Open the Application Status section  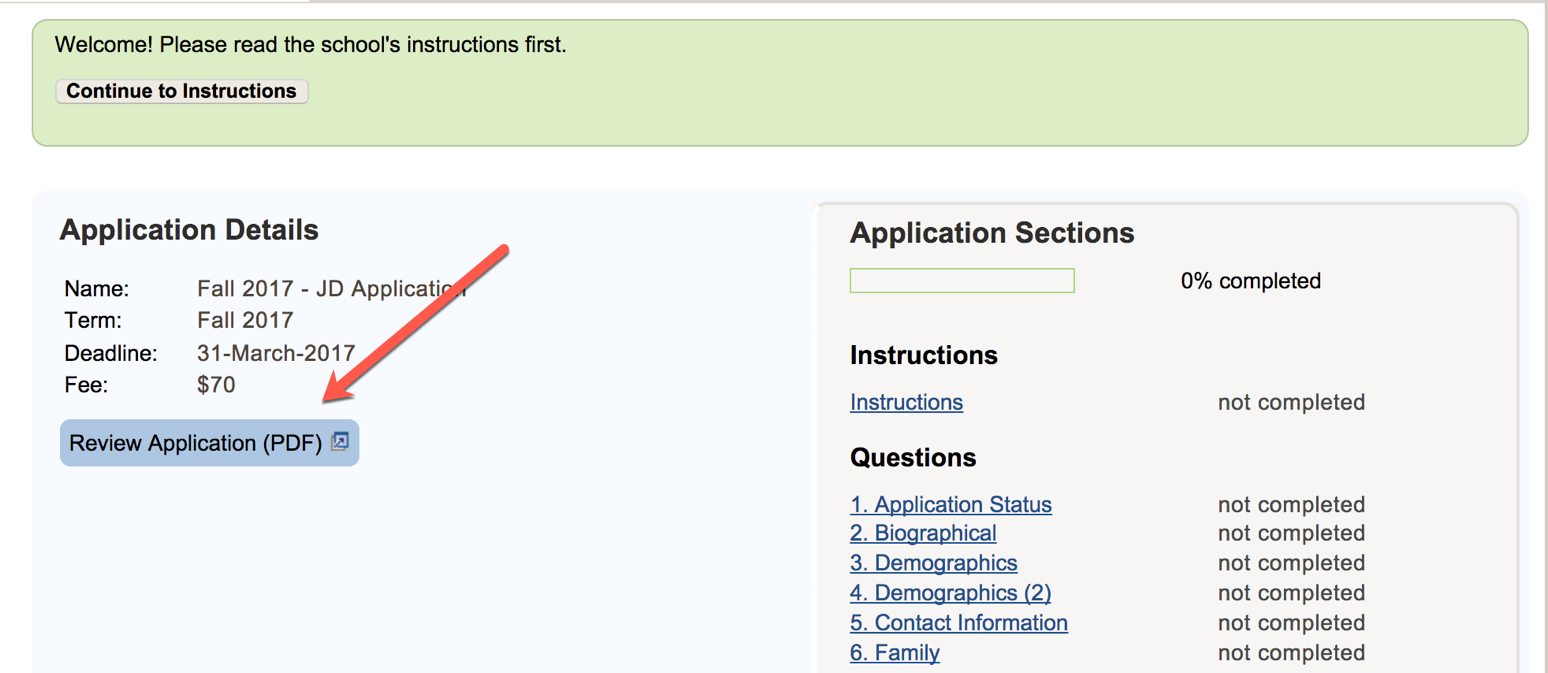point(949,504)
